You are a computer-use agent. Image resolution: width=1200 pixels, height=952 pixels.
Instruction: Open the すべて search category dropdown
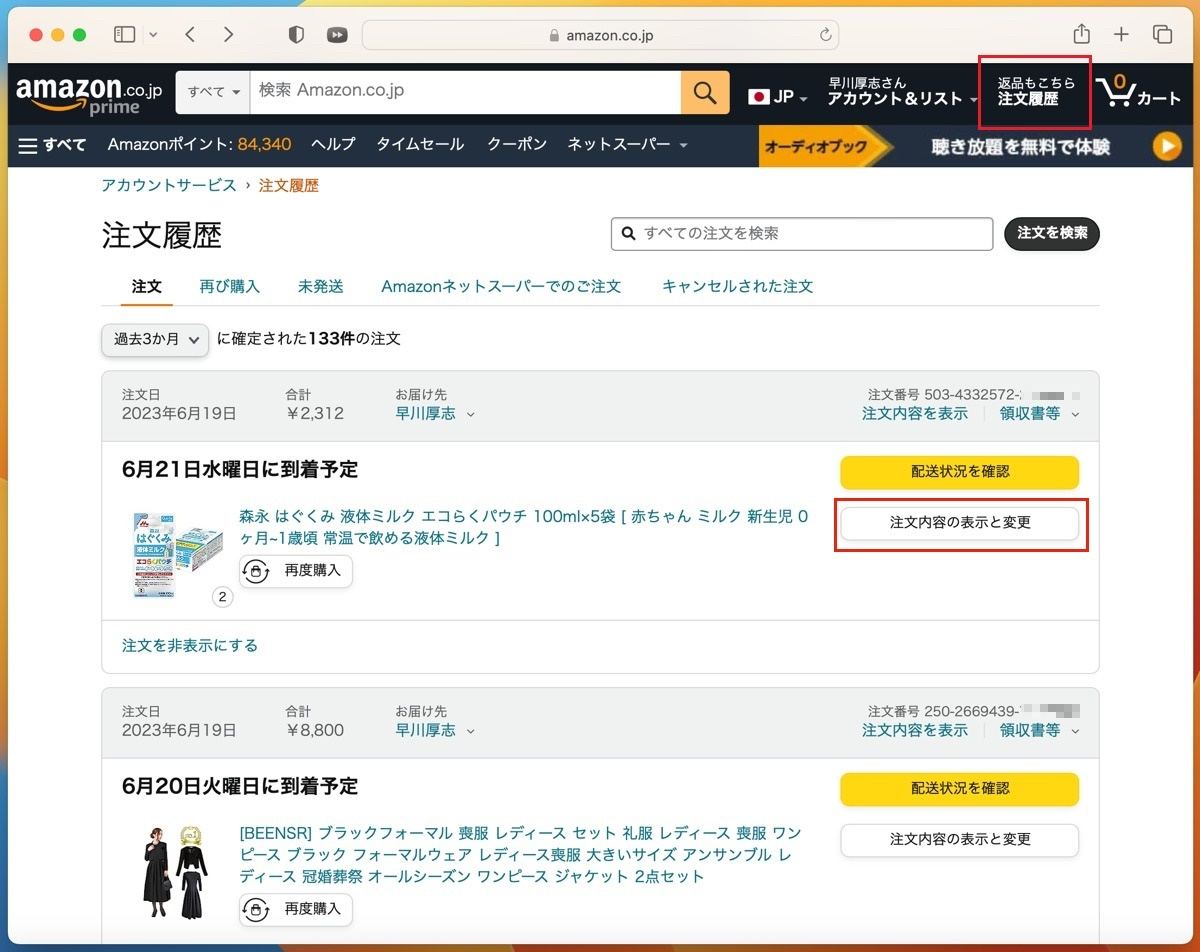pyautogui.click(x=214, y=92)
